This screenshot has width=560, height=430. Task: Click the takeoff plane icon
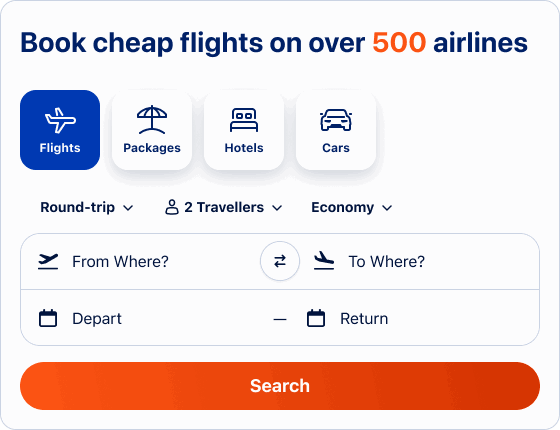point(48,261)
